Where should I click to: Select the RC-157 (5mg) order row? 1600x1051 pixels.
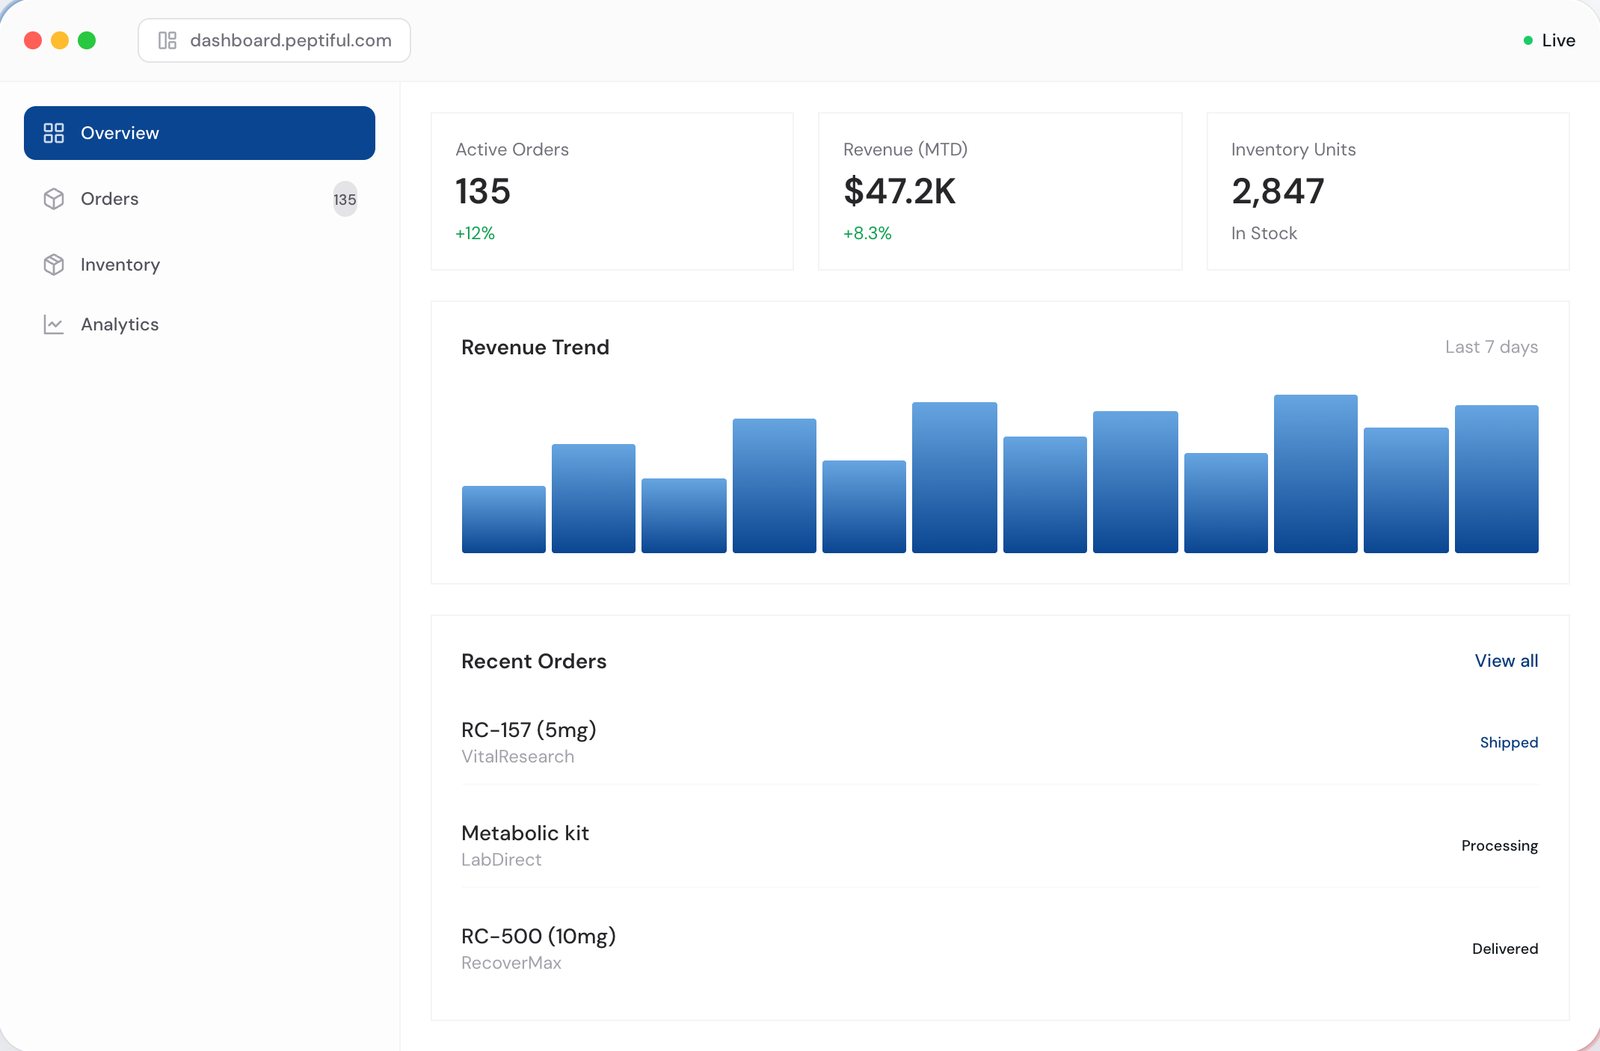click(x=1000, y=742)
